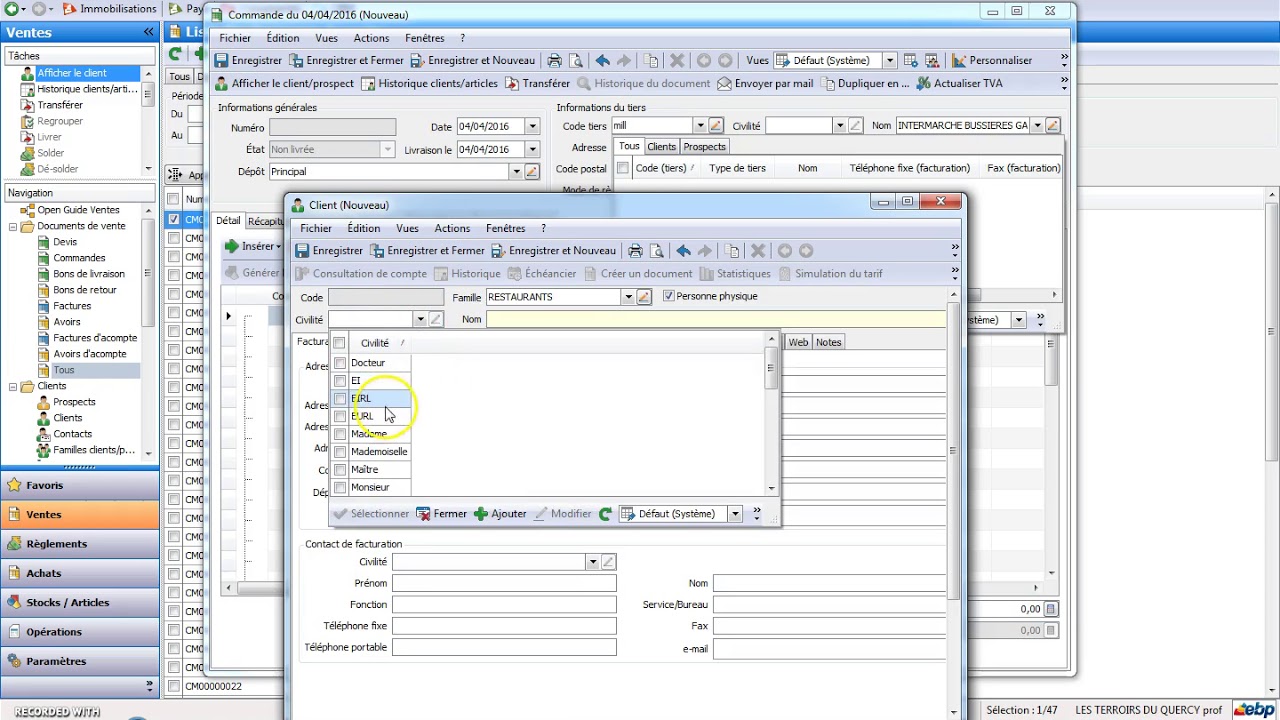Tick the checkbox next to Maître

[340, 470]
